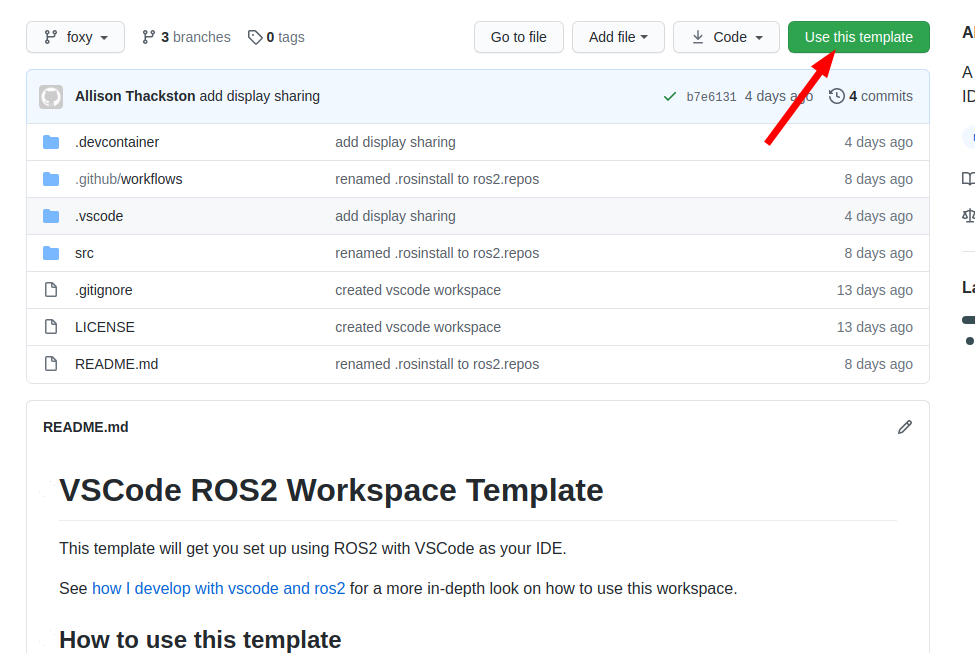Image resolution: width=975 pixels, height=653 pixels.
Task: Click the .devcontainer folder icon
Action: pos(51,142)
